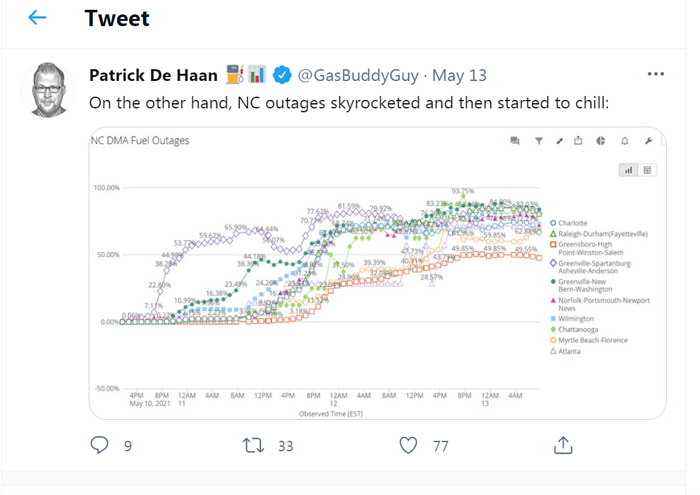Open the tweet's three-dot more menu
Viewport: 700px width, 495px height.
click(x=656, y=74)
